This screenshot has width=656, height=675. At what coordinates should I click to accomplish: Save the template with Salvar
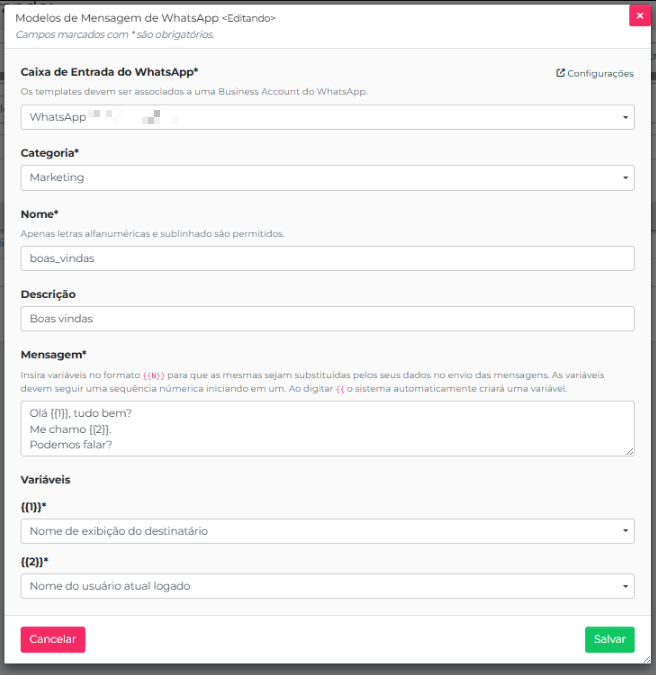click(609, 639)
